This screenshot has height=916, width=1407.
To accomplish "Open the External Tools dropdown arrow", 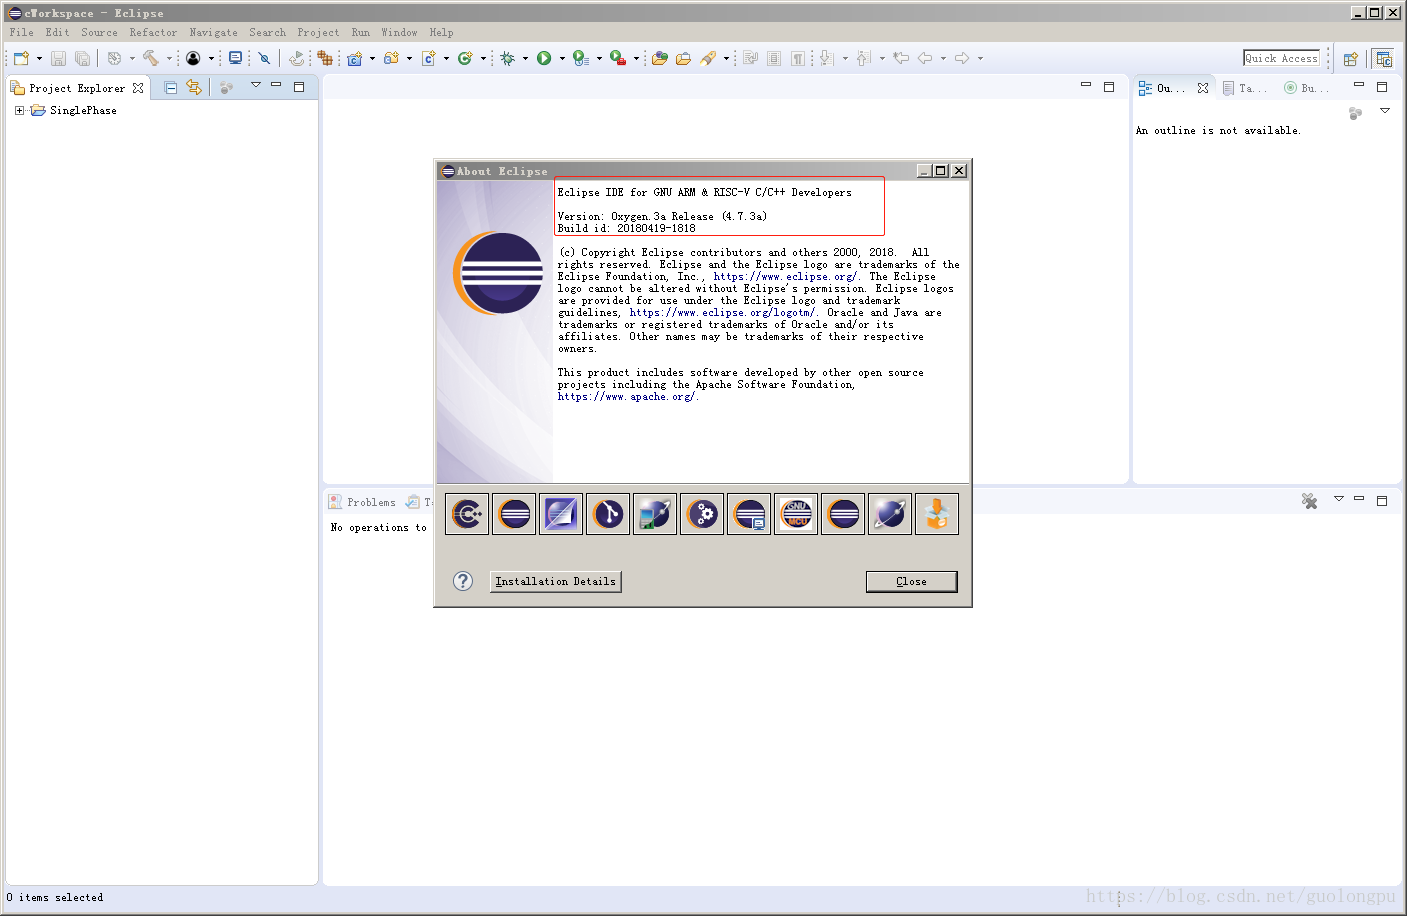I will 636,59.
